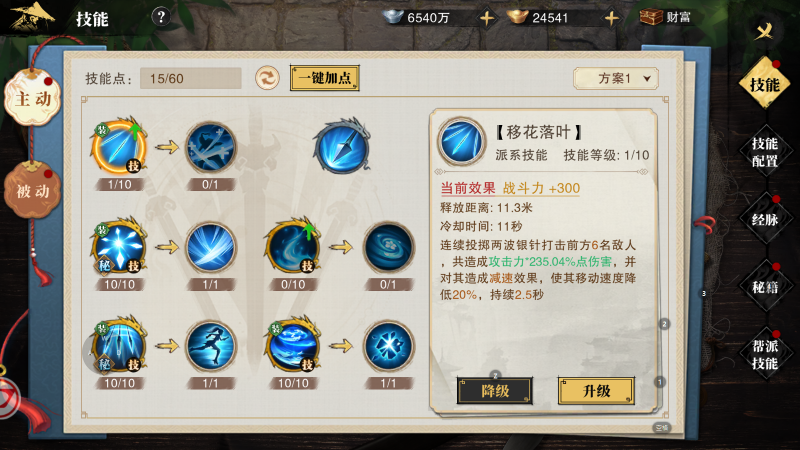The image size is (800, 450).
Task: Open the 财富 treasure chest
Action: pos(665,18)
